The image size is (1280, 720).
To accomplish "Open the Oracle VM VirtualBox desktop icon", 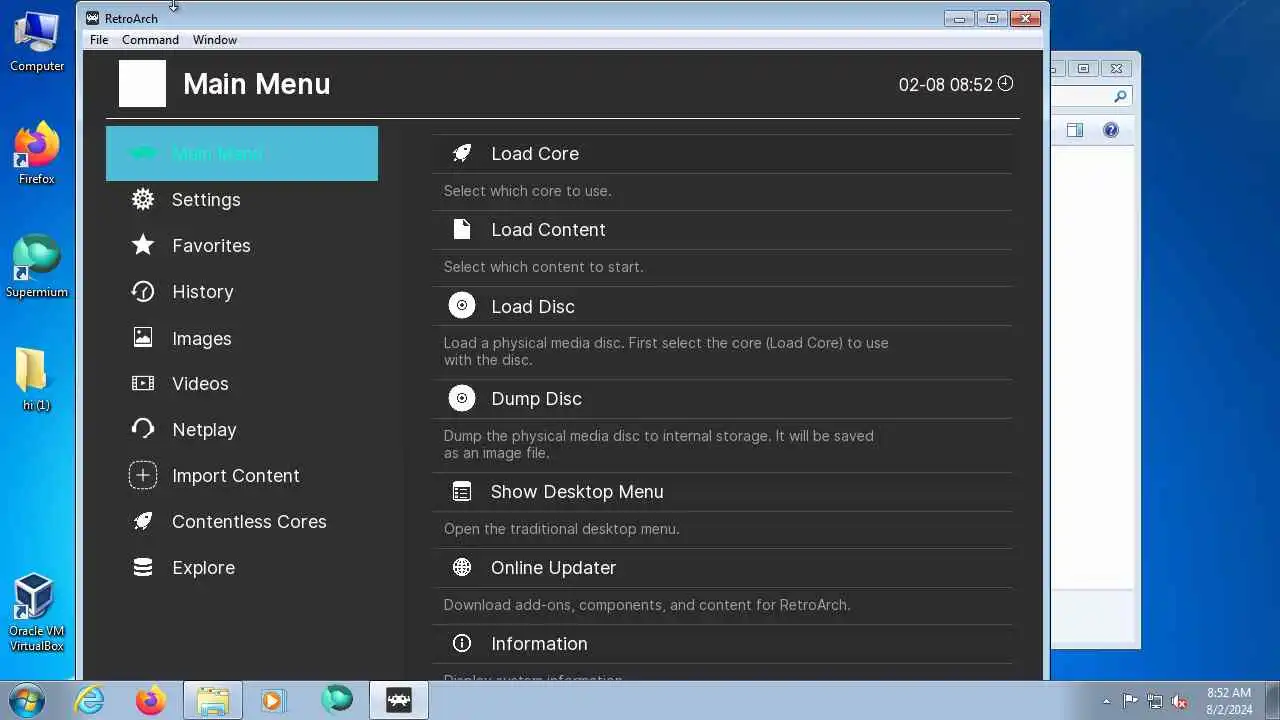I will click(36, 612).
